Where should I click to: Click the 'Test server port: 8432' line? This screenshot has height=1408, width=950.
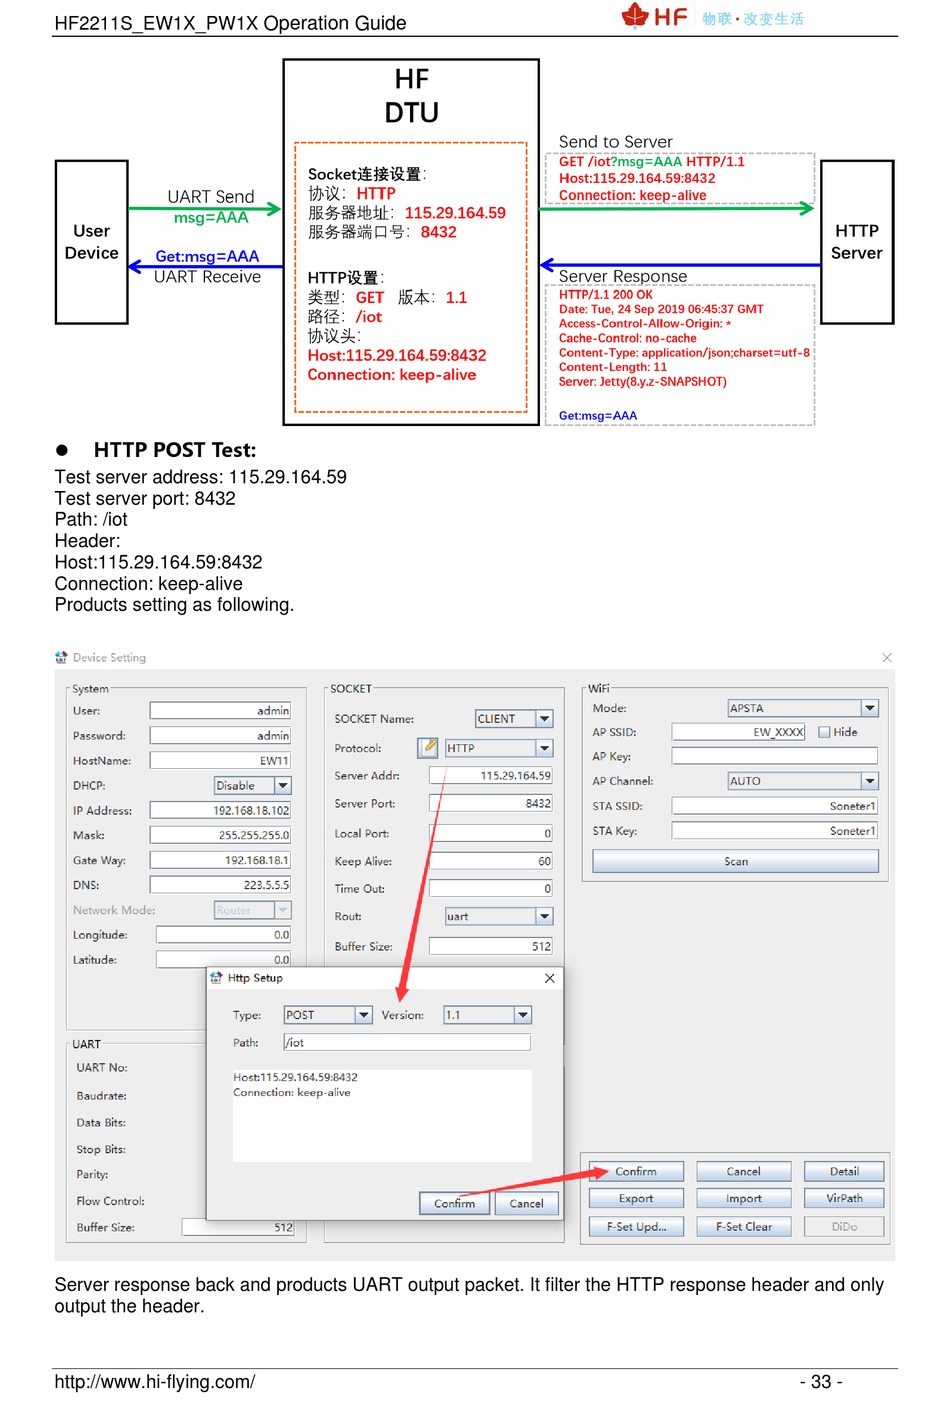[145, 498]
